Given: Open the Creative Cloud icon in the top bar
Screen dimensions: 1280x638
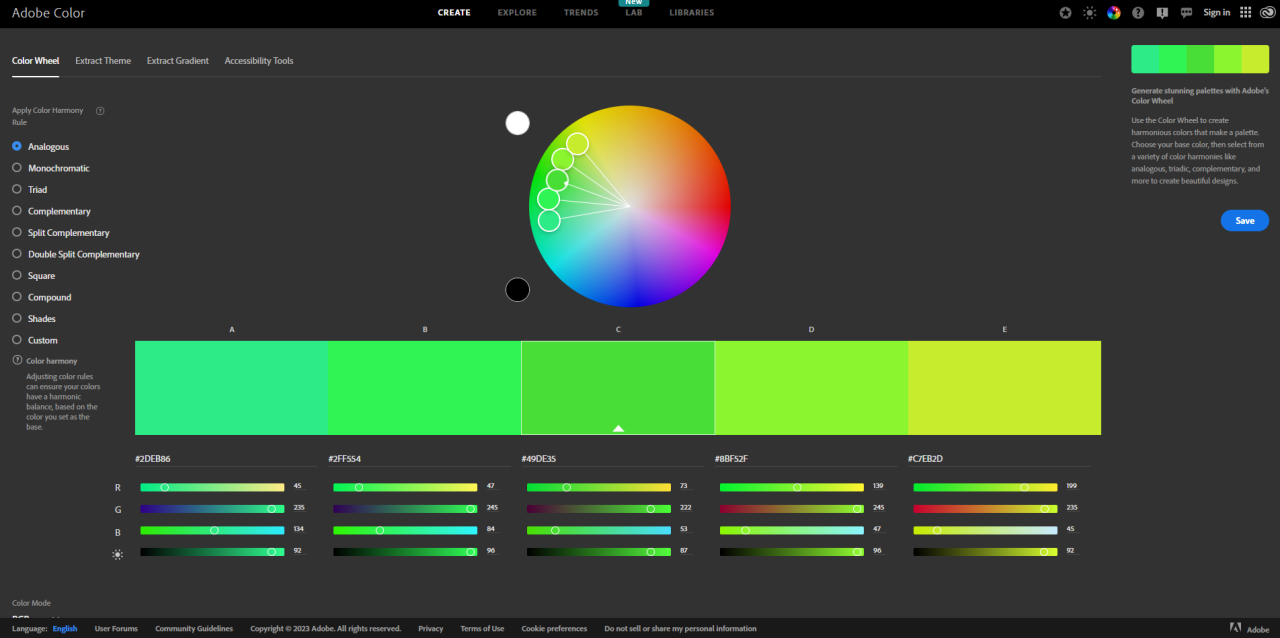Looking at the screenshot, I should [x=1267, y=12].
